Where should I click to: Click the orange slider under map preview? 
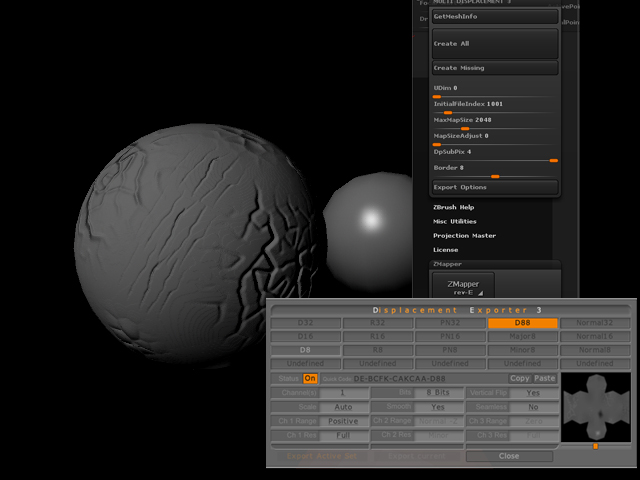pos(596,446)
